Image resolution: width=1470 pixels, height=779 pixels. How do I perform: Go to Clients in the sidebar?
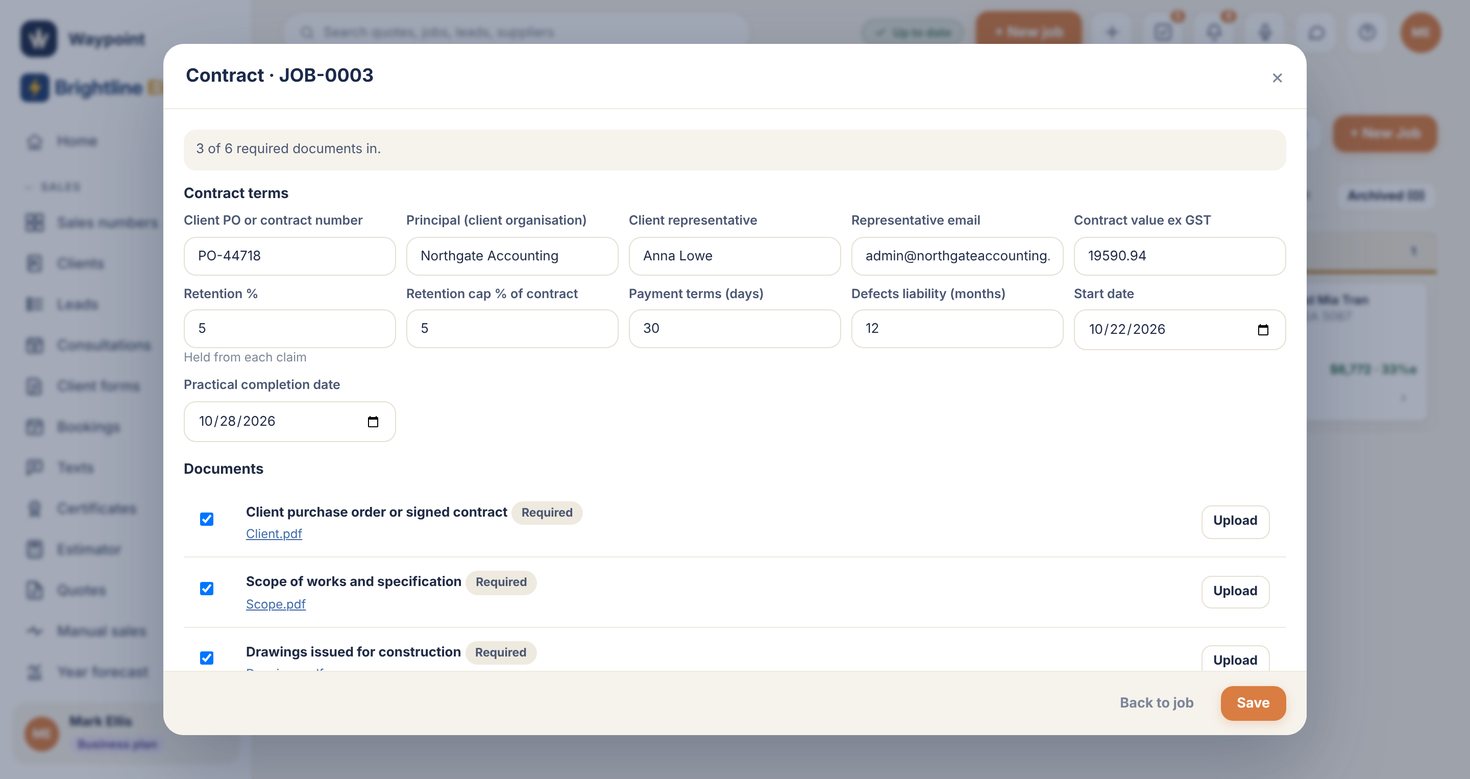click(80, 263)
